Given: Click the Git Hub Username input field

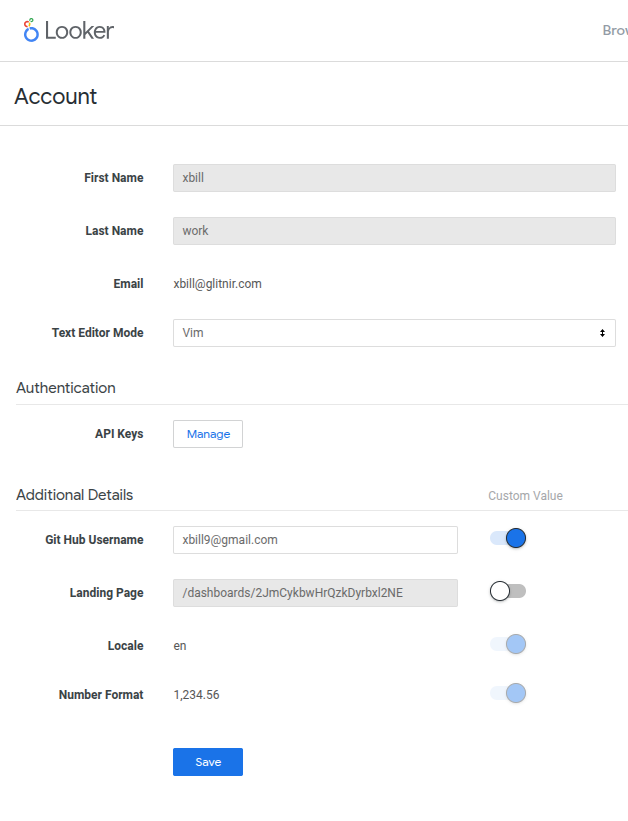Looking at the screenshot, I should (x=315, y=540).
